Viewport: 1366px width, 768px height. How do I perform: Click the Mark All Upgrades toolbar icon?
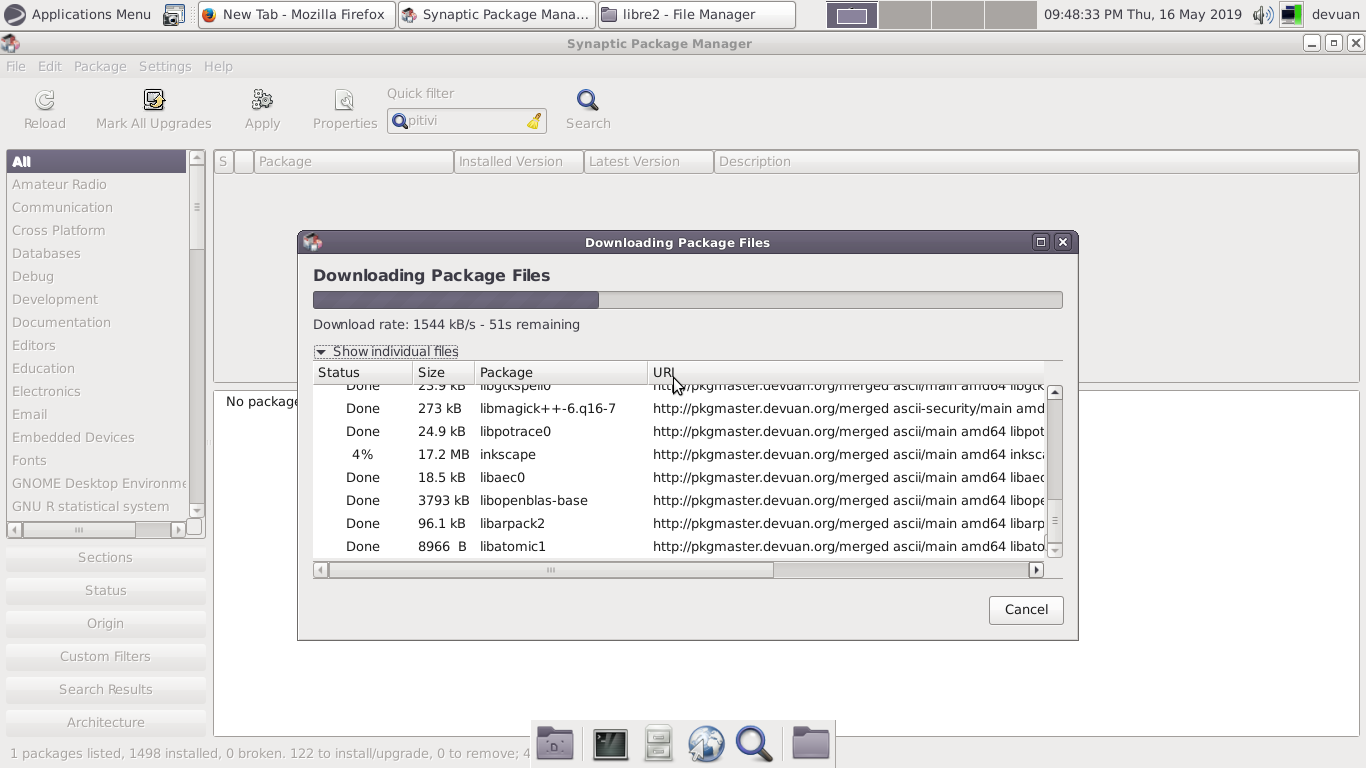(x=152, y=100)
